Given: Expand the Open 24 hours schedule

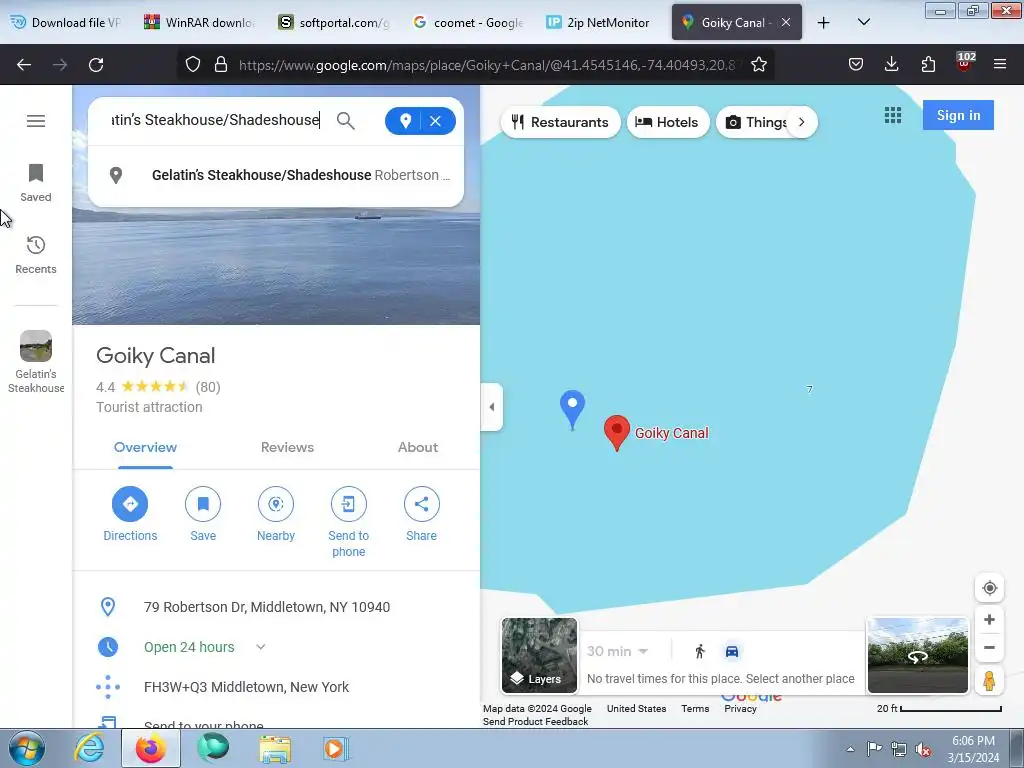Looking at the screenshot, I should (x=261, y=647).
